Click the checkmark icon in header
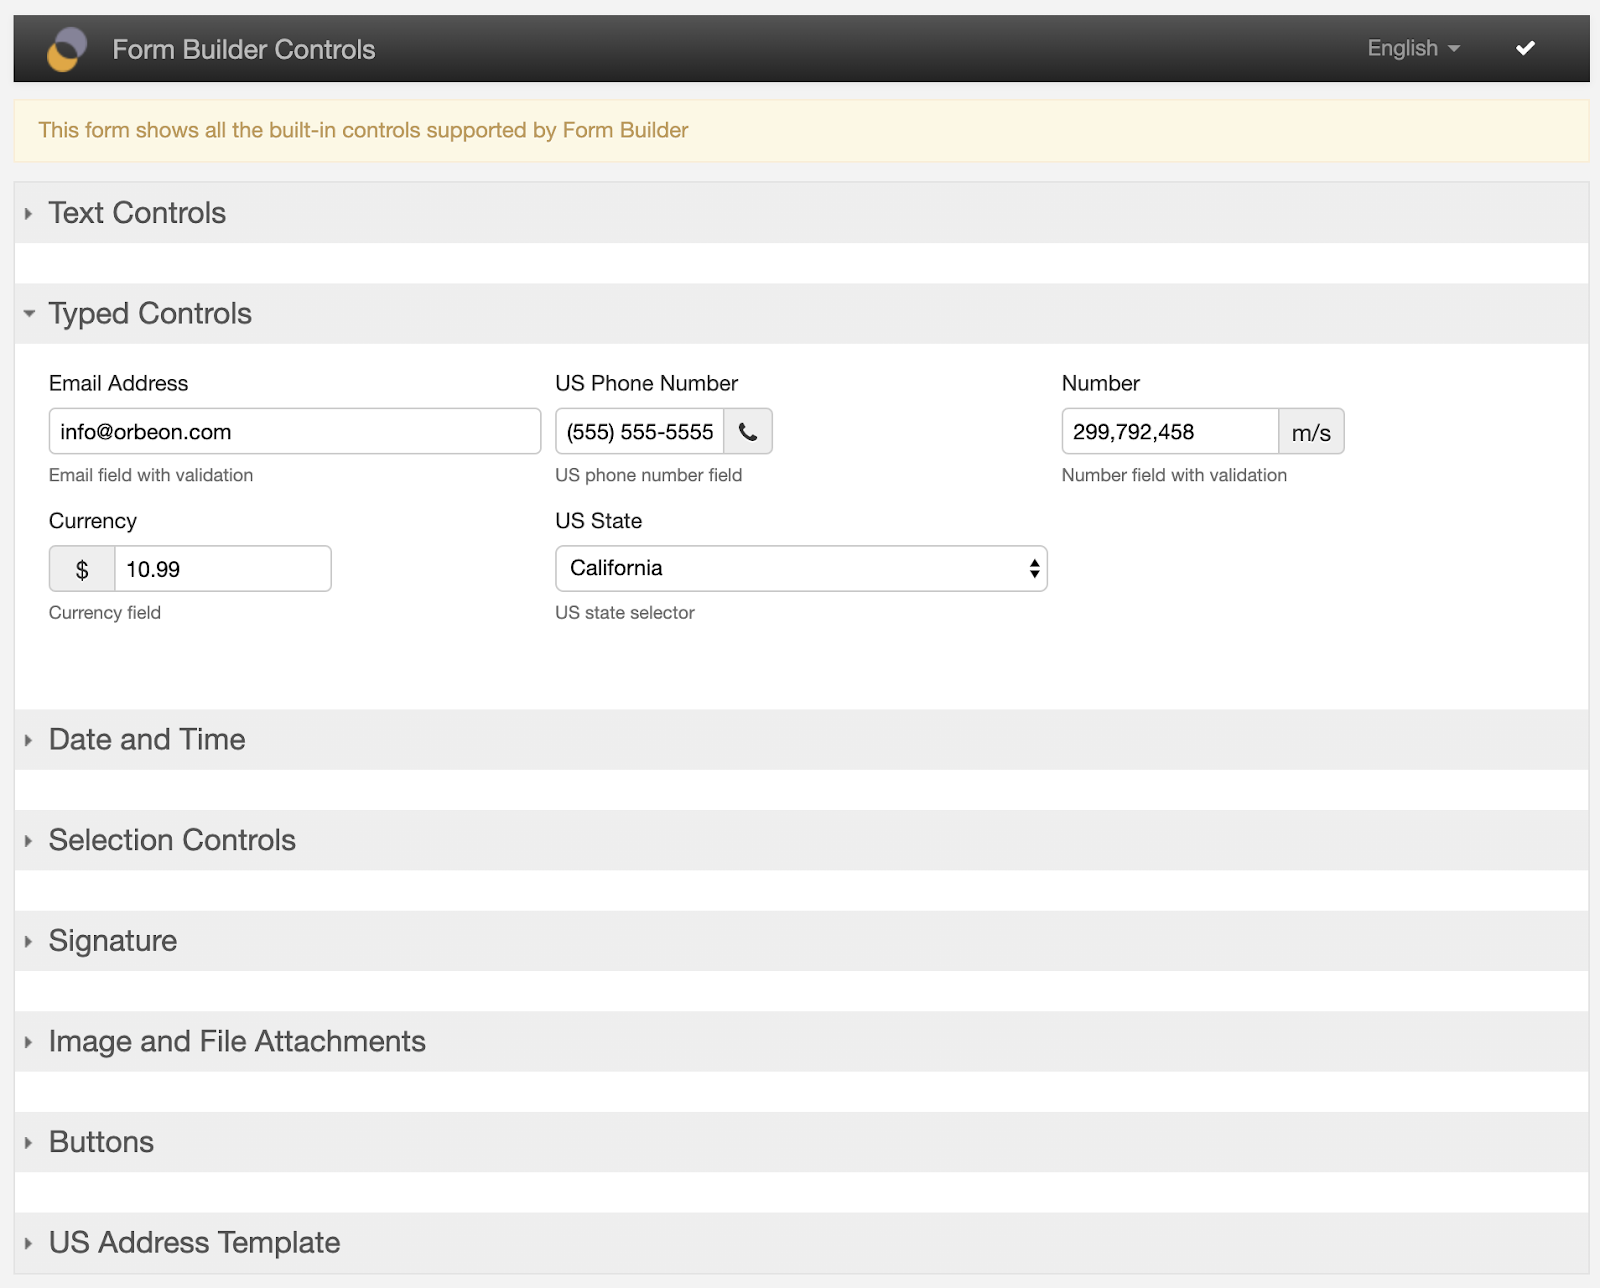Image resolution: width=1600 pixels, height=1288 pixels. tap(1525, 48)
